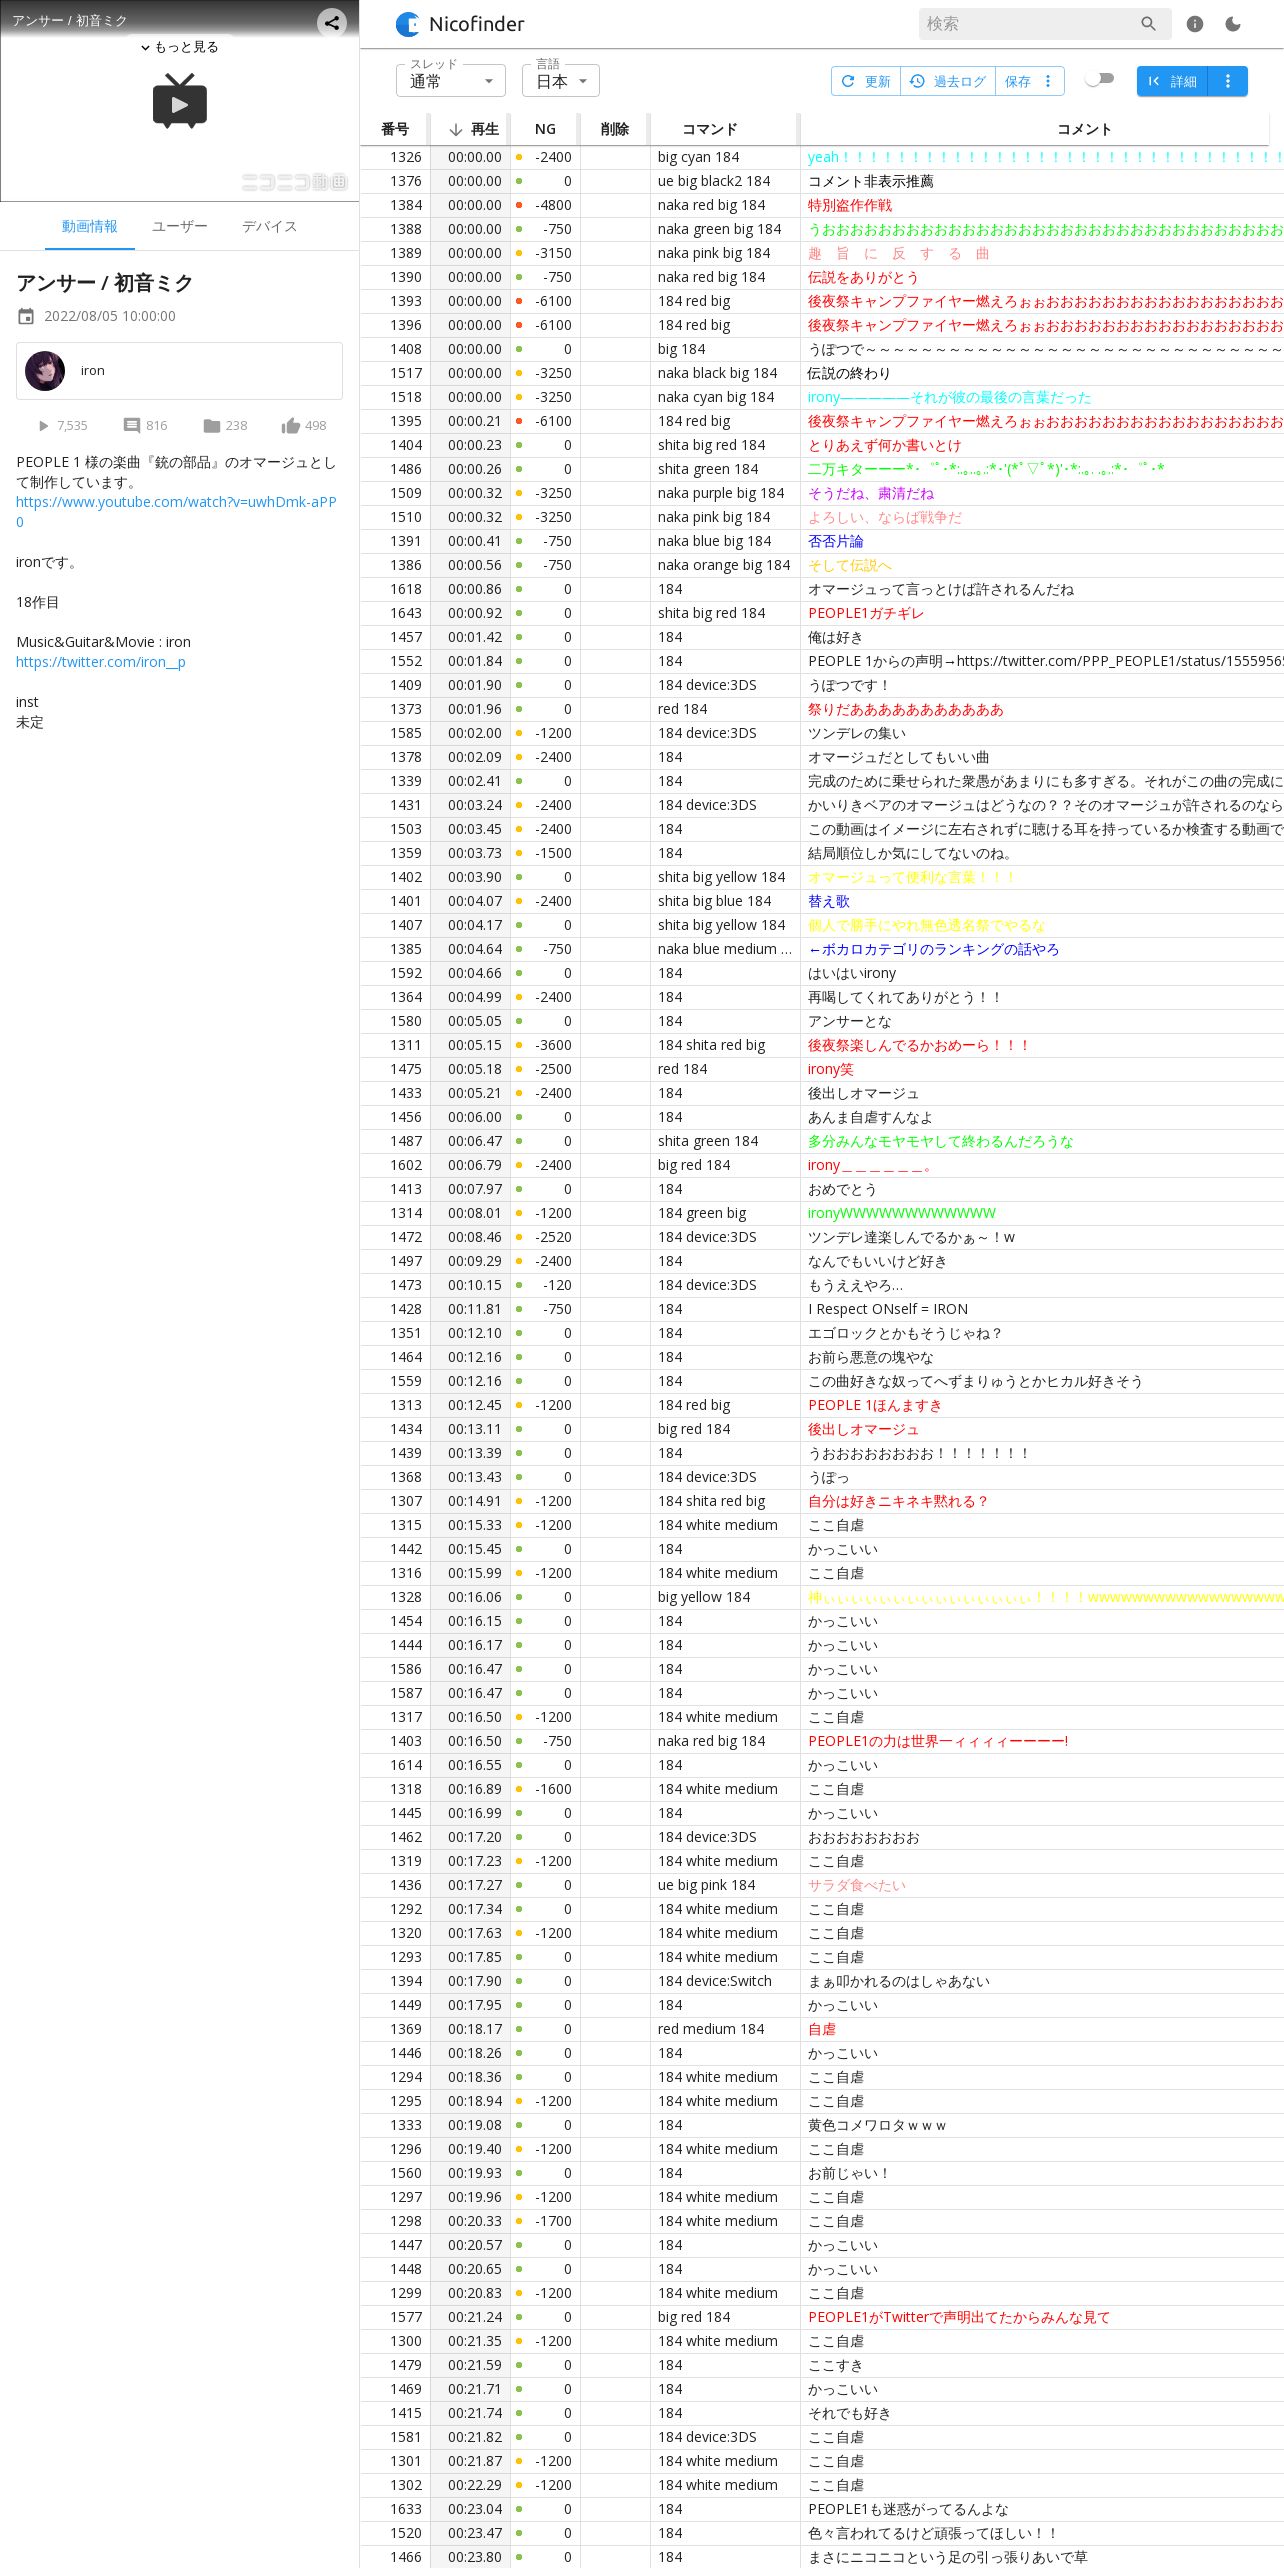Click comment 'それでも好き'
This screenshot has height=2568, width=1284.
(850, 2413)
